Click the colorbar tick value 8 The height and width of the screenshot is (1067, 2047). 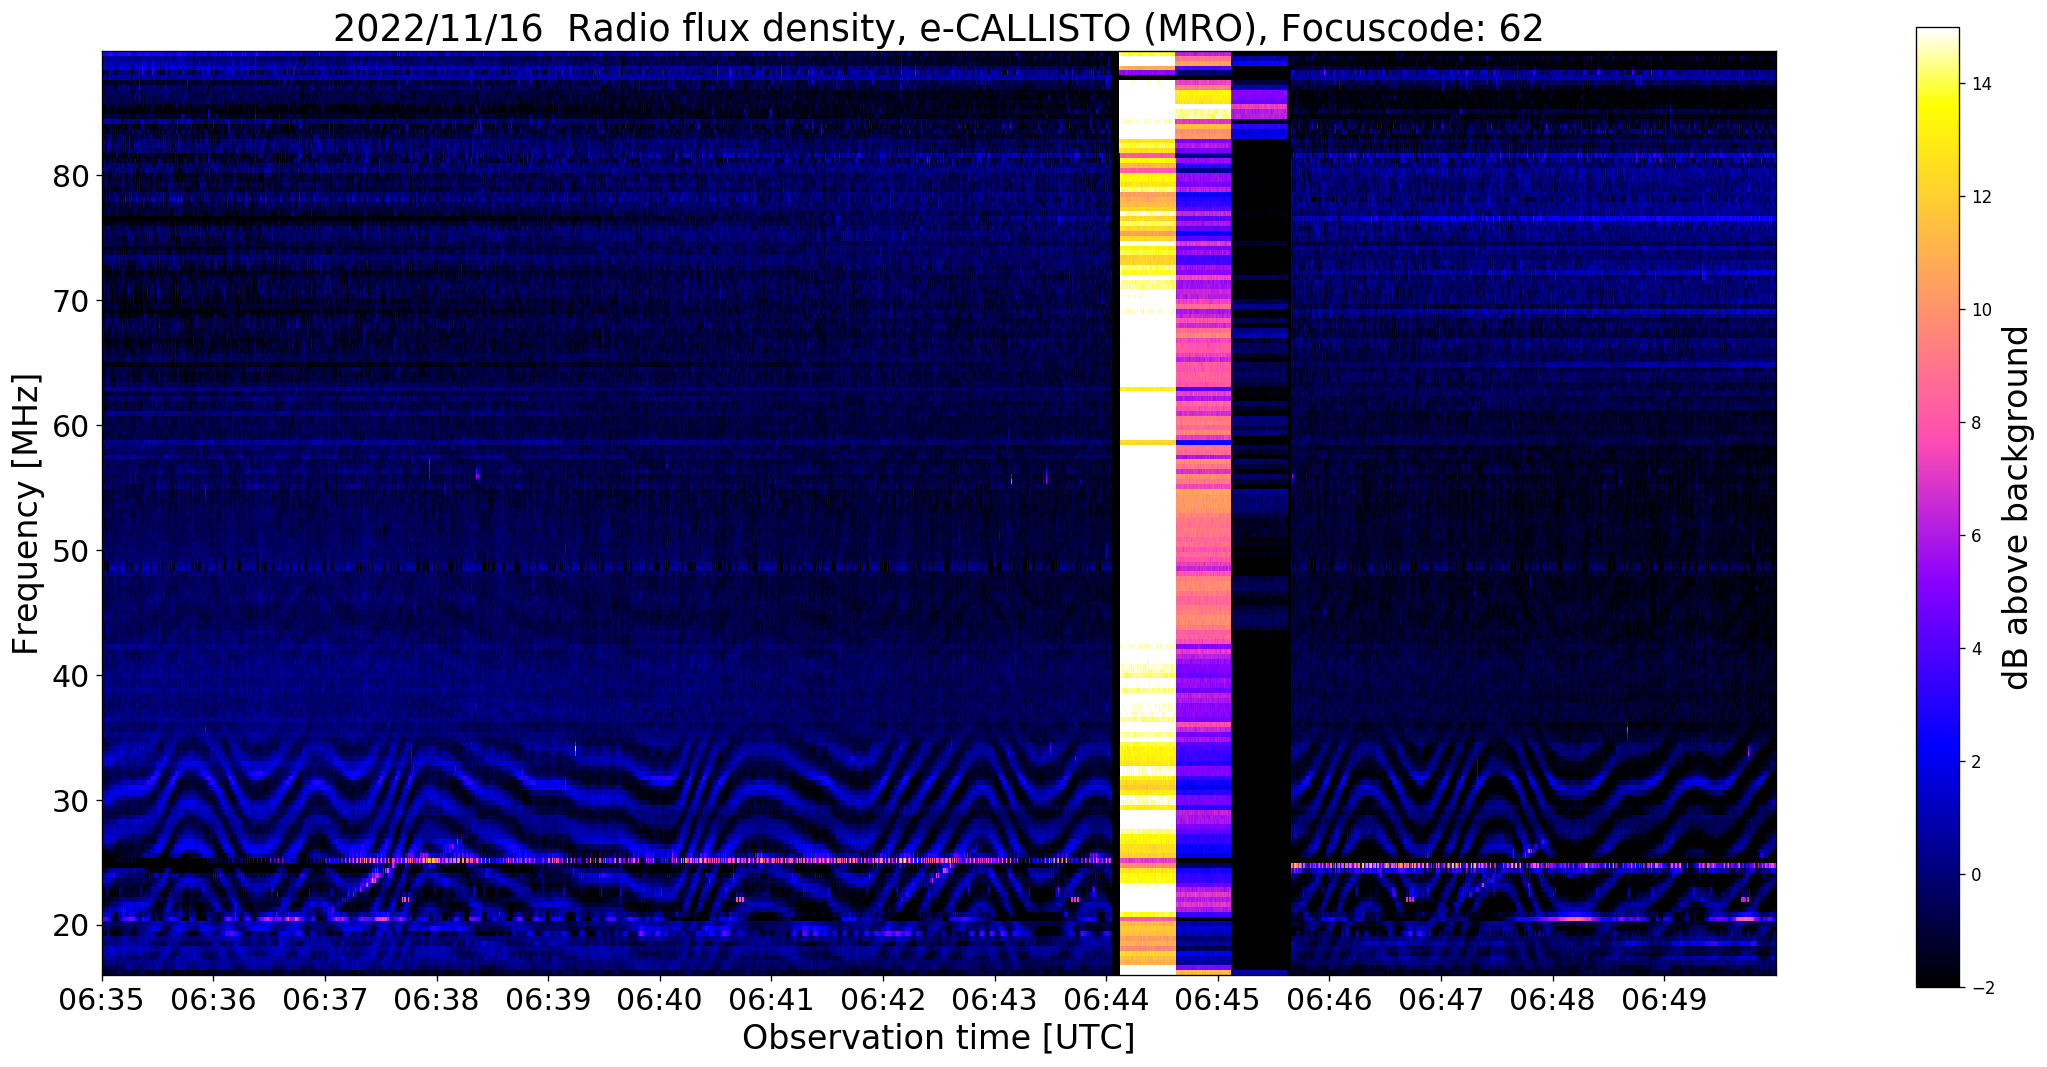tap(1974, 424)
